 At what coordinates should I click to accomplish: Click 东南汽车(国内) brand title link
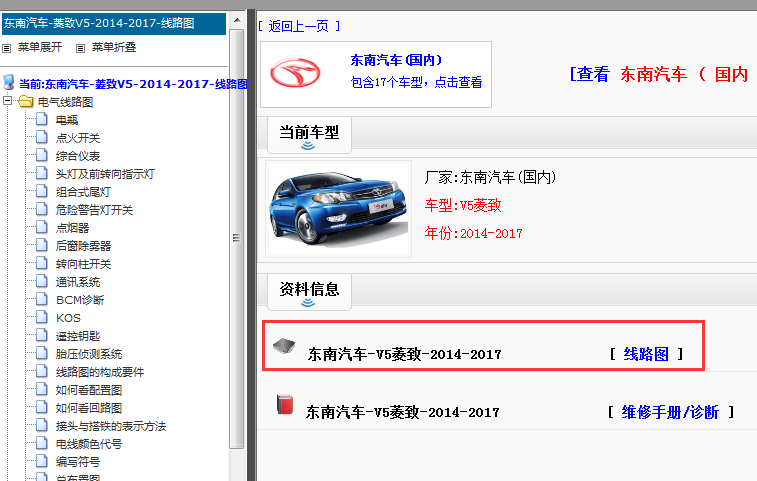pos(396,60)
